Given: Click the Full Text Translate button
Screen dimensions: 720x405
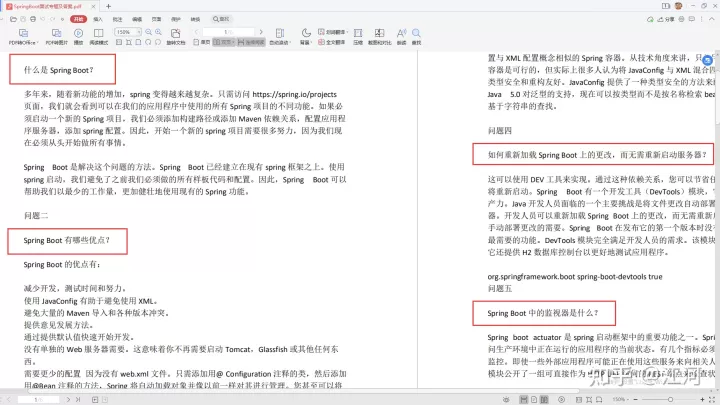Looking at the screenshot, I should [x=333, y=42].
